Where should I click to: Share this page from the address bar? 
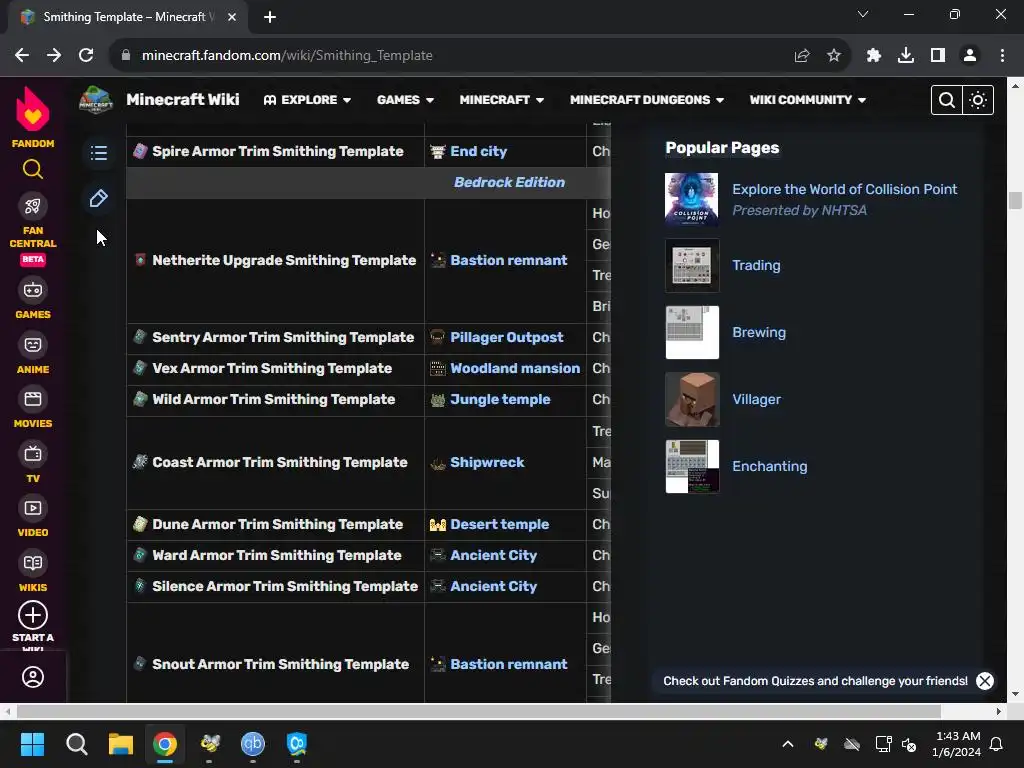coord(802,56)
